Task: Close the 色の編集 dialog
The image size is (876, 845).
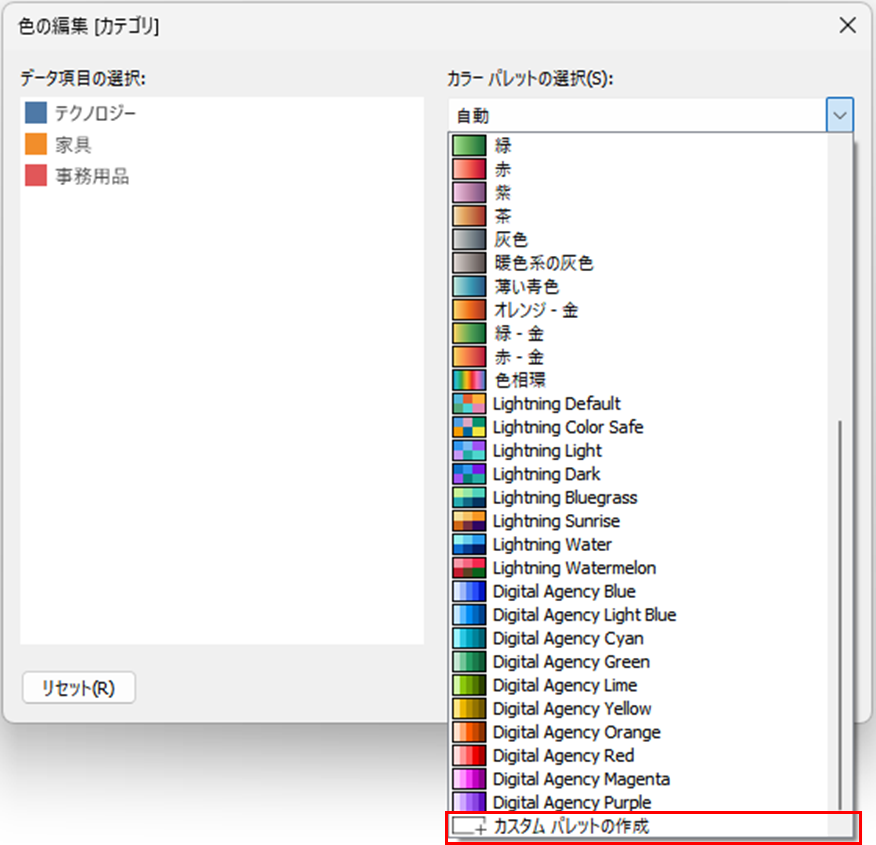Action: click(x=847, y=26)
